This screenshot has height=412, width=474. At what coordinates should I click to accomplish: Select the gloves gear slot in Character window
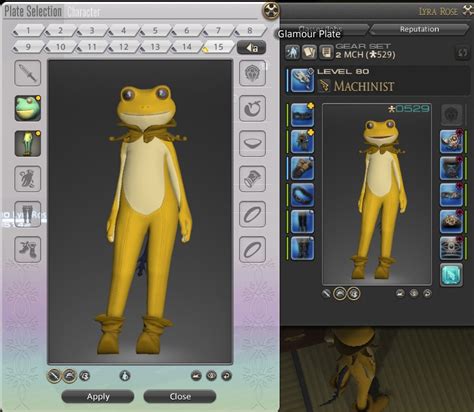coord(302,168)
